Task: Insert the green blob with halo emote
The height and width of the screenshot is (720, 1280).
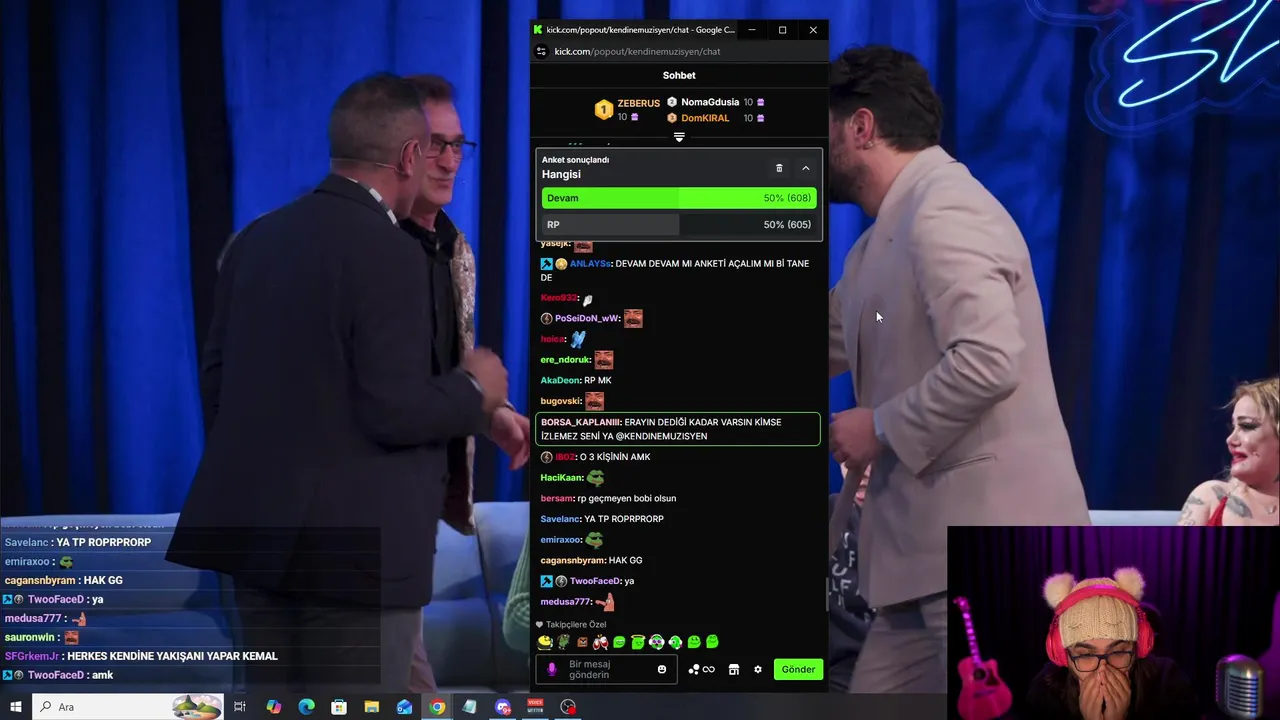Action: (638, 642)
